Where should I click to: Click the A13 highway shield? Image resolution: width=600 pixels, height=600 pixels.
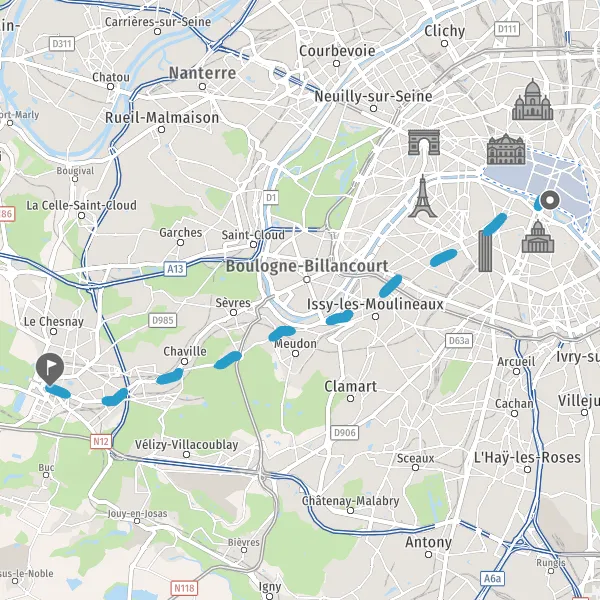(x=175, y=269)
